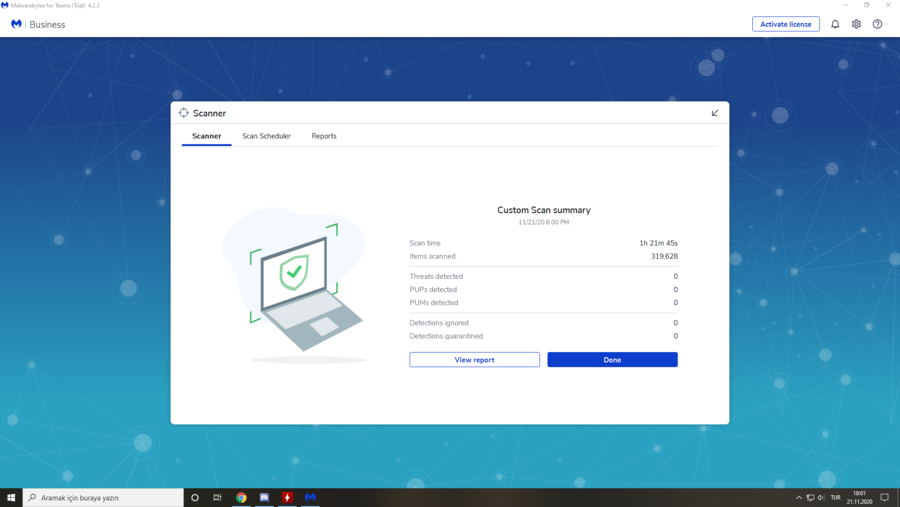This screenshot has height=507, width=900.
Task: Switch to the Reports tab
Action: click(x=324, y=136)
